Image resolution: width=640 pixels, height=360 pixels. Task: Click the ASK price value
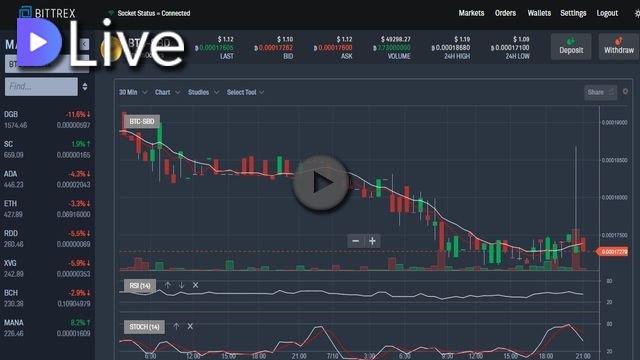(x=333, y=48)
